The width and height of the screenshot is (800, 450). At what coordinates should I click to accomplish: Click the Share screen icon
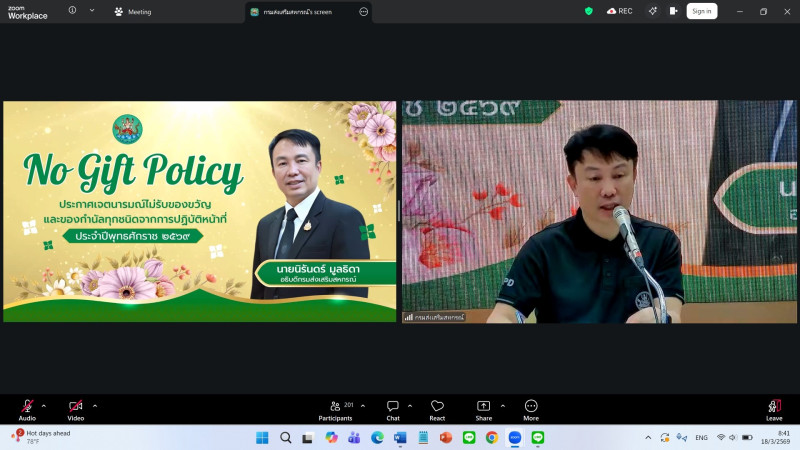pyautogui.click(x=483, y=408)
